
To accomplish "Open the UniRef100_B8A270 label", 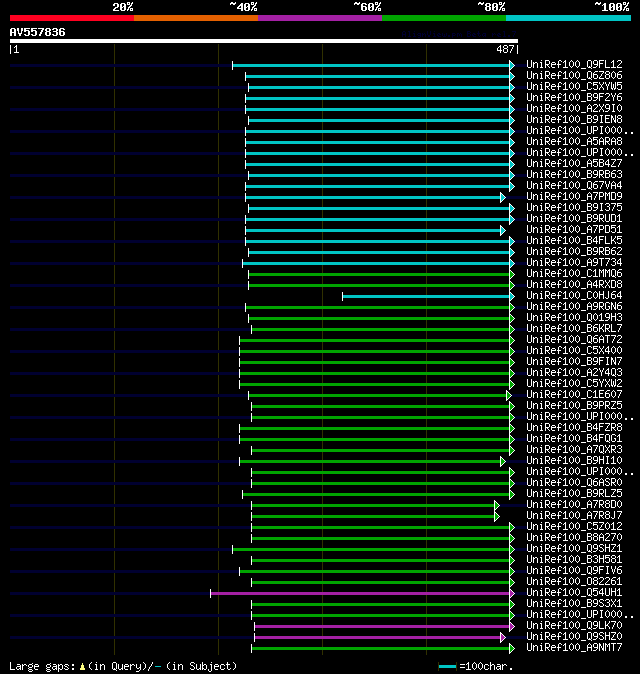I will pyautogui.click(x=574, y=538).
